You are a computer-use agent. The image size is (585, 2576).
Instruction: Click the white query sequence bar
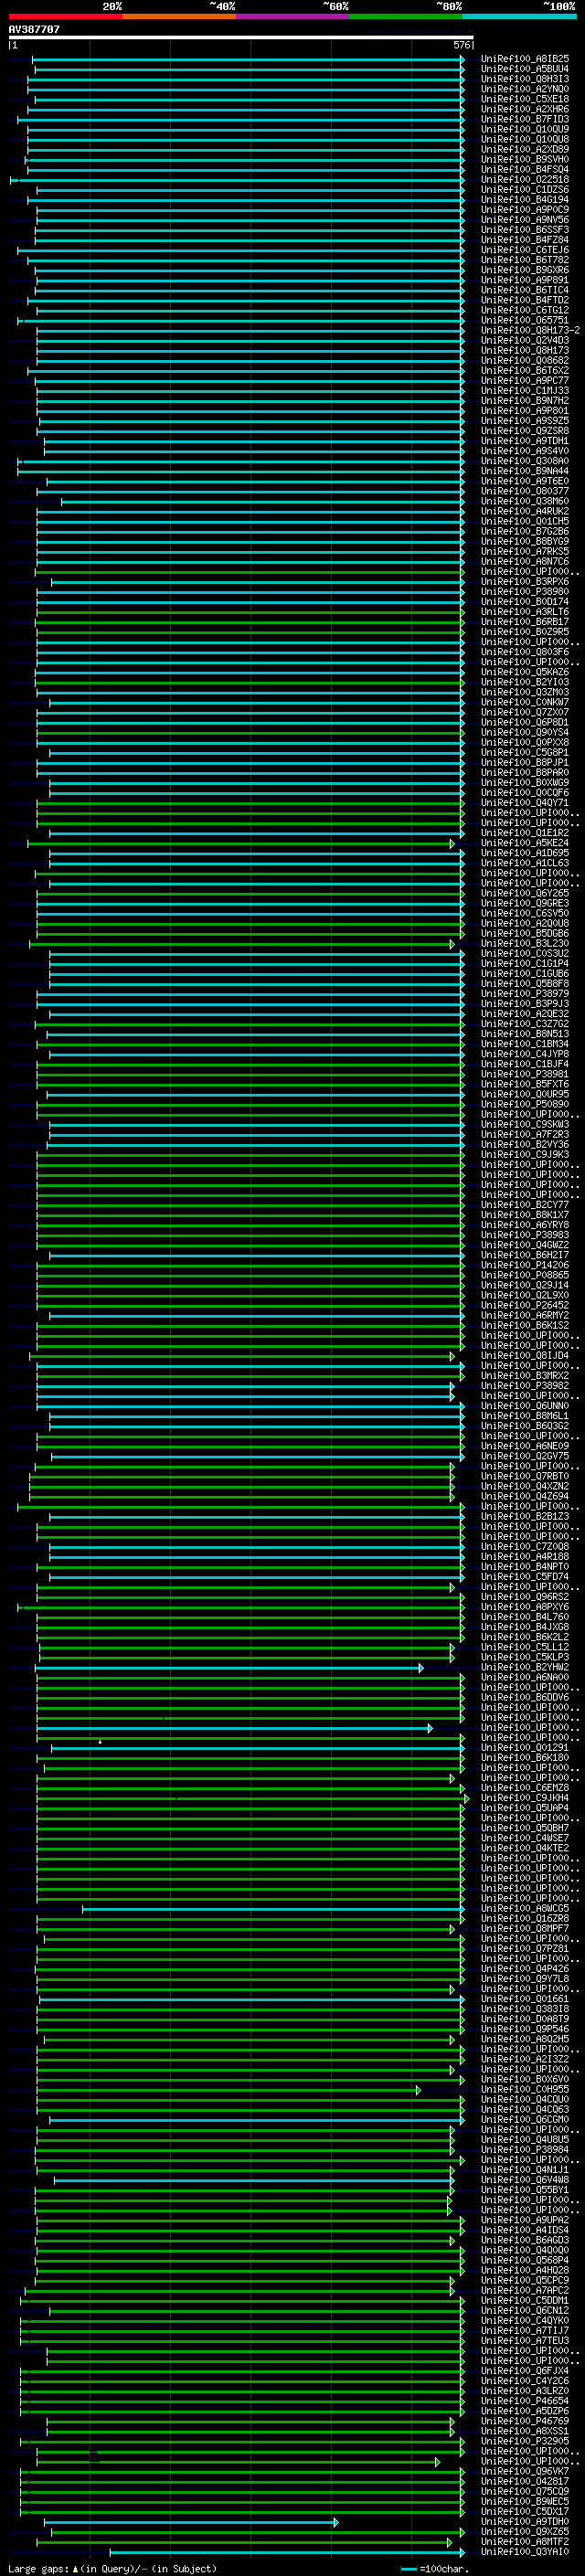tap(240, 38)
